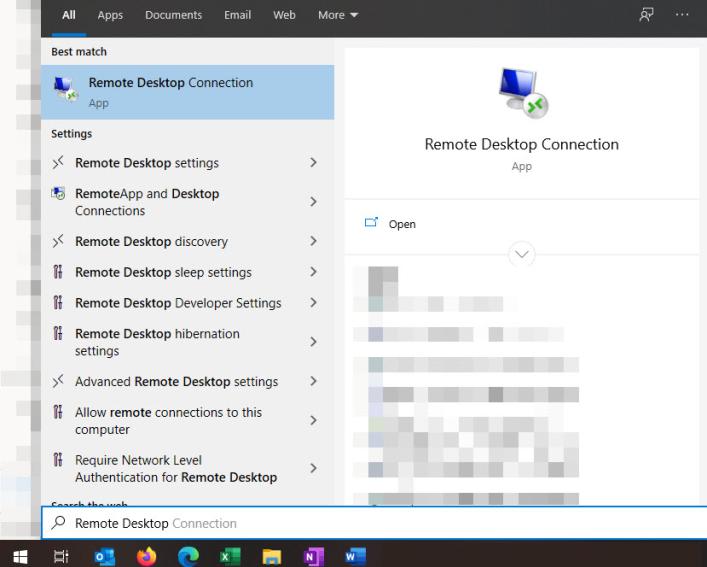Viewport: 707px width, 567px height.
Task: Click the Remote Desktop Connection icon in best match
Action: (x=65, y=89)
